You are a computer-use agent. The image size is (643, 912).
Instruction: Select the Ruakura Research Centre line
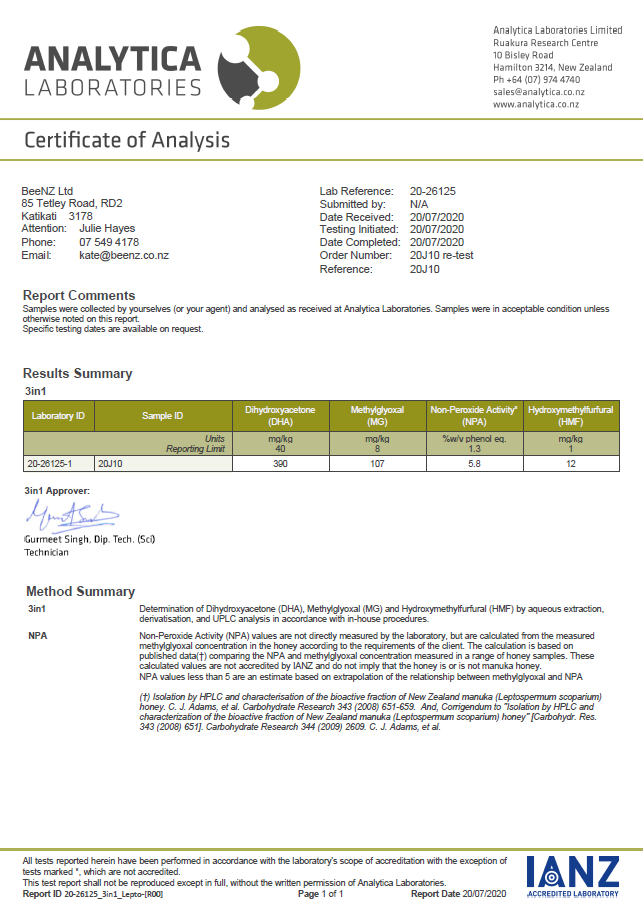(545, 43)
